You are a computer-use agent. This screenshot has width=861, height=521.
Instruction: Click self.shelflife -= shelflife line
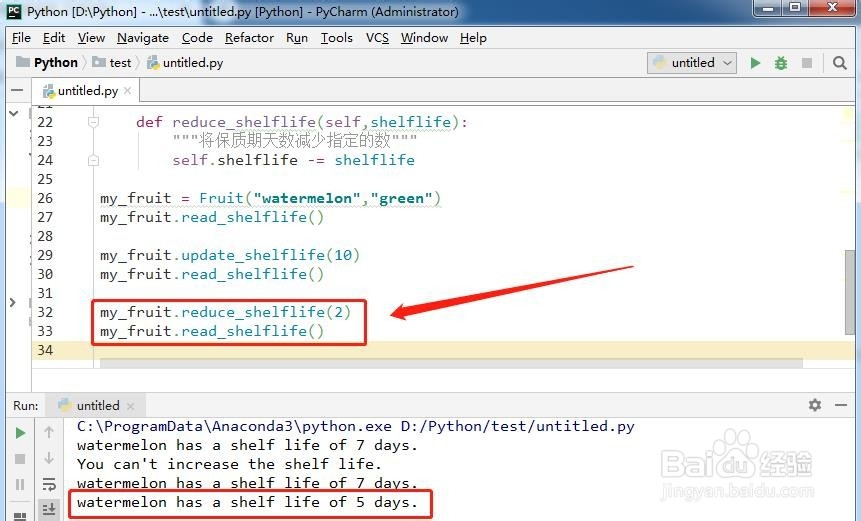(x=293, y=160)
